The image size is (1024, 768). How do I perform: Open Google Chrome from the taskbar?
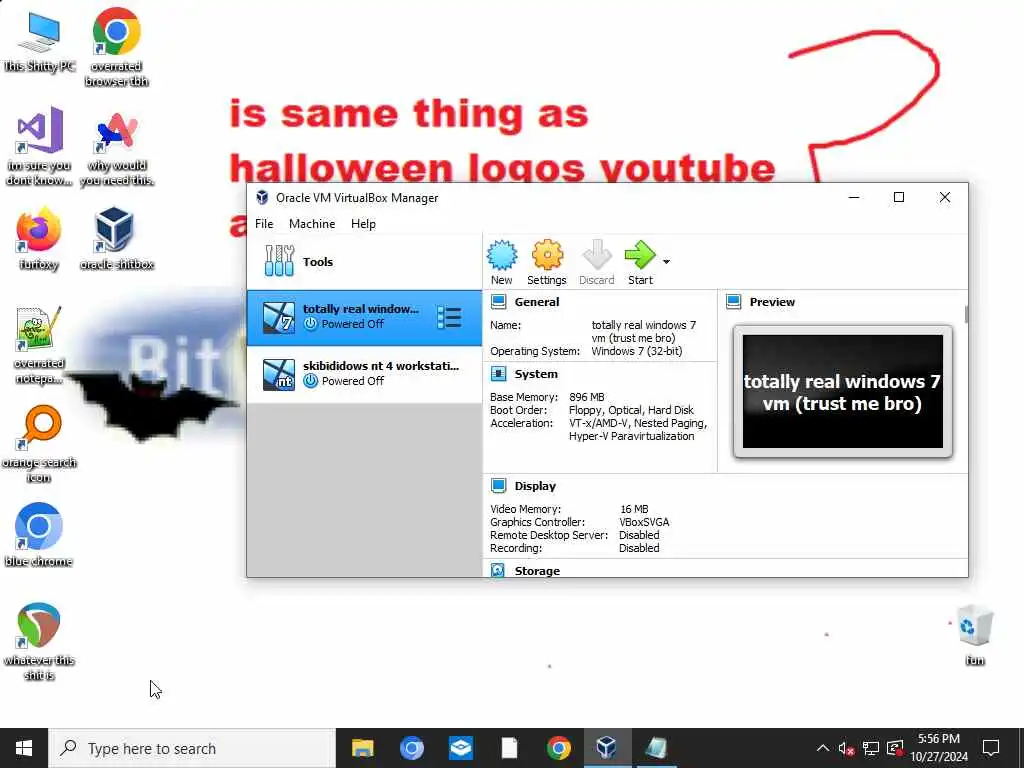coord(558,748)
